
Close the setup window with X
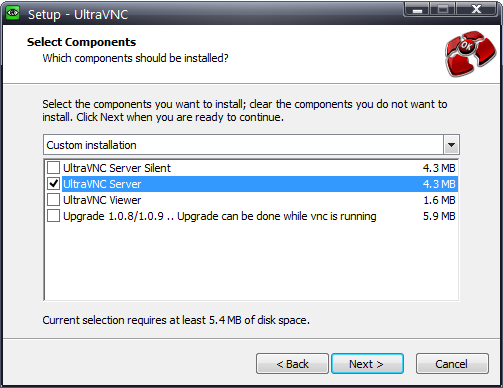[476, 9]
